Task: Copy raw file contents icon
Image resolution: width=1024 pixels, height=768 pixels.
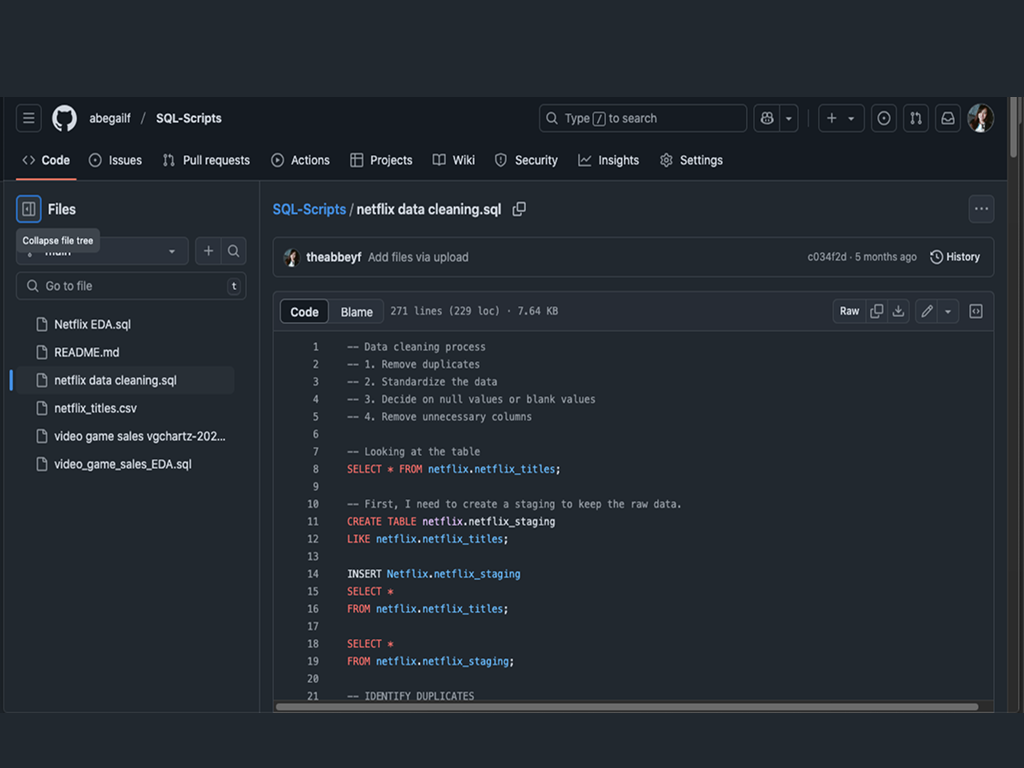Action: pos(876,312)
